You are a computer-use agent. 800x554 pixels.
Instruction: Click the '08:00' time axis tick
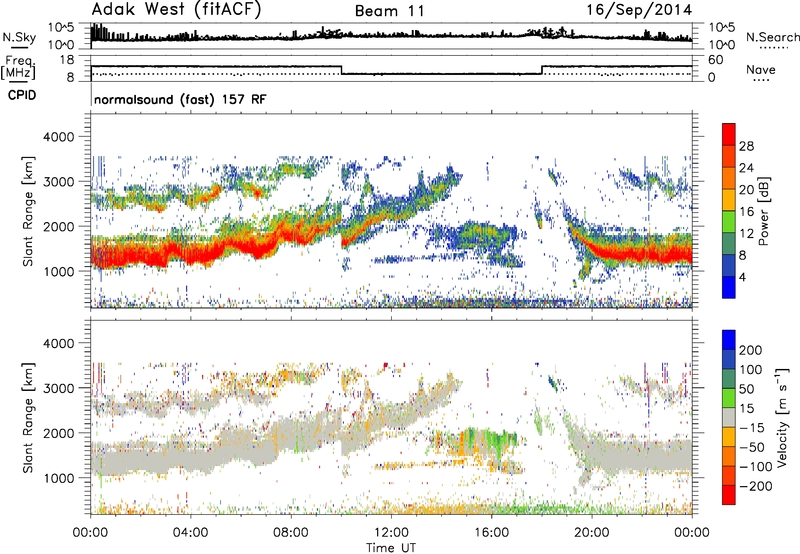[291, 533]
